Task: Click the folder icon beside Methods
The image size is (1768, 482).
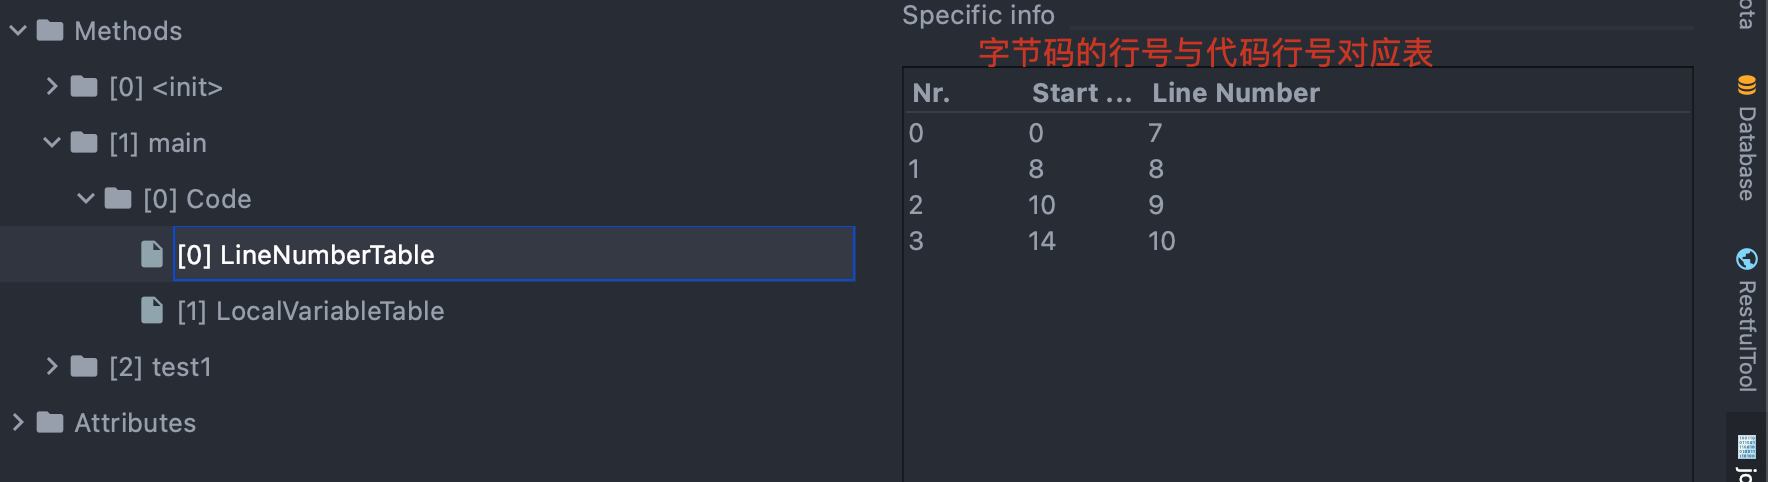Action: point(50,31)
